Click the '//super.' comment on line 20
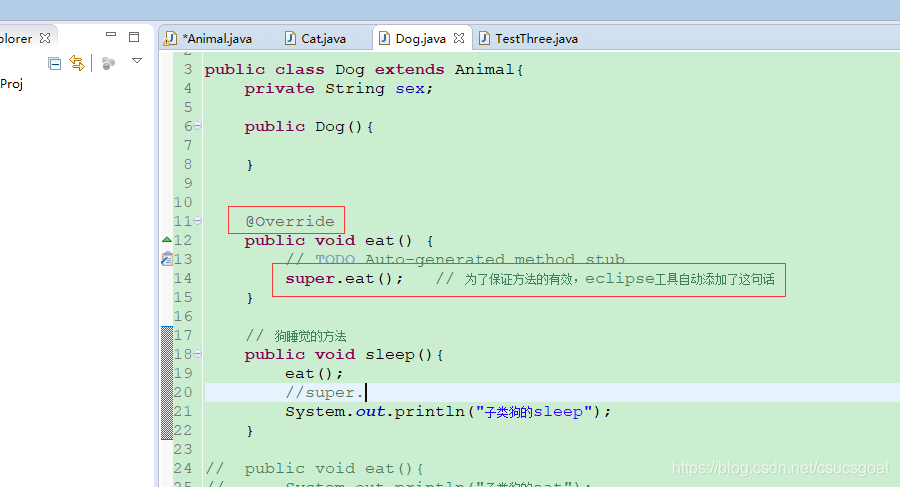900x487 pixels. [x=324, y=393]
